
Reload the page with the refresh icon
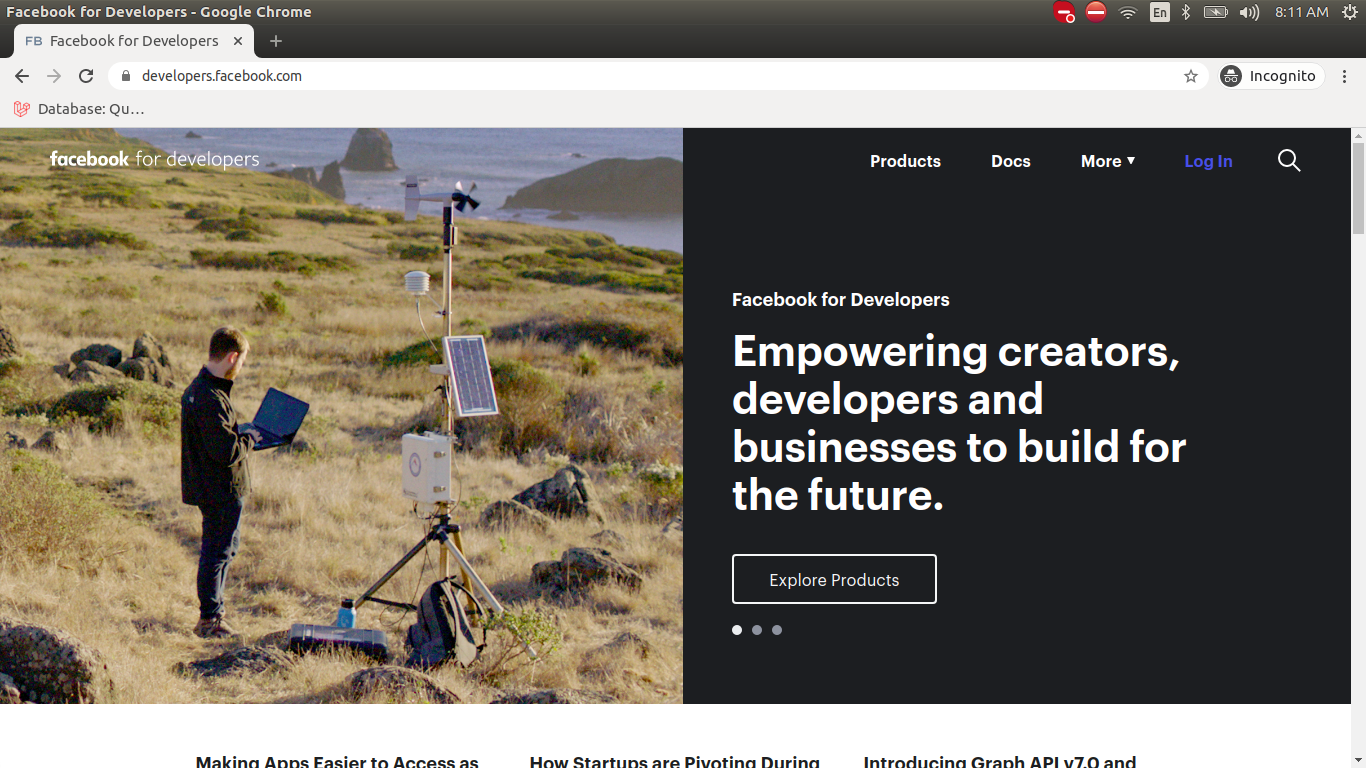pyautogui.click(x=86, y=76)
